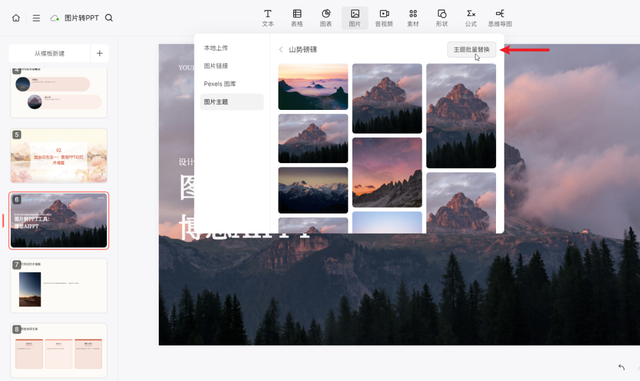
Task: Go back using chevron beside 山势嶙峋
Action: 281,50
